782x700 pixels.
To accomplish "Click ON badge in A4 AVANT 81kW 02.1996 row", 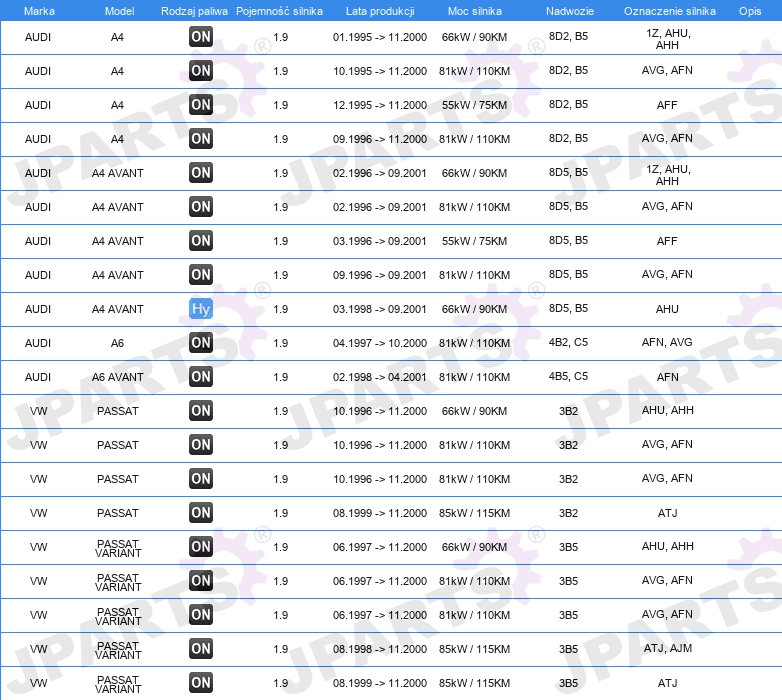I will (x=201, y=206).
